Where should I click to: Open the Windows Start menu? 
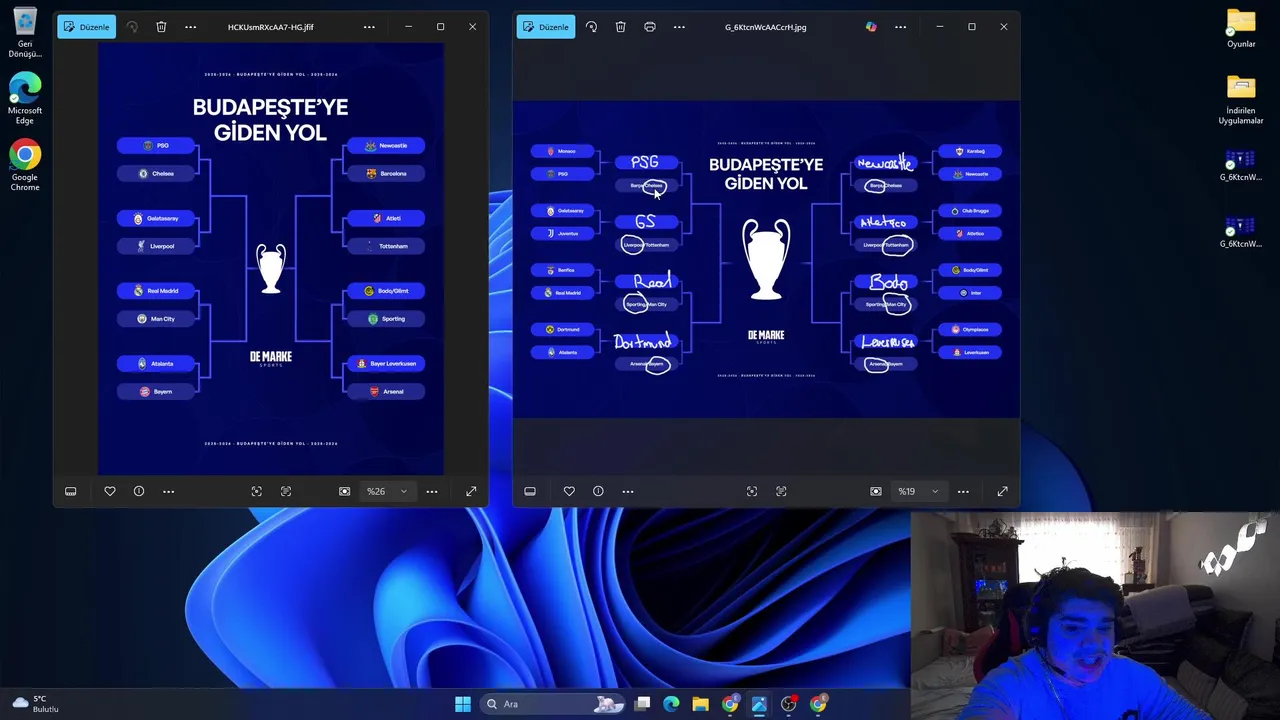463,704
